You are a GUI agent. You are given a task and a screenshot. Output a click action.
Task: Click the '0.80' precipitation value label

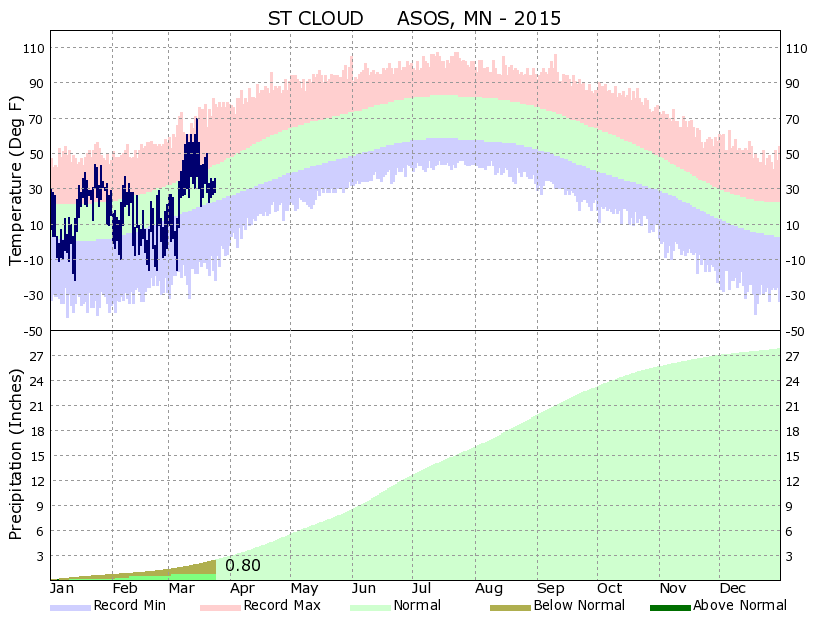[243, 565]
